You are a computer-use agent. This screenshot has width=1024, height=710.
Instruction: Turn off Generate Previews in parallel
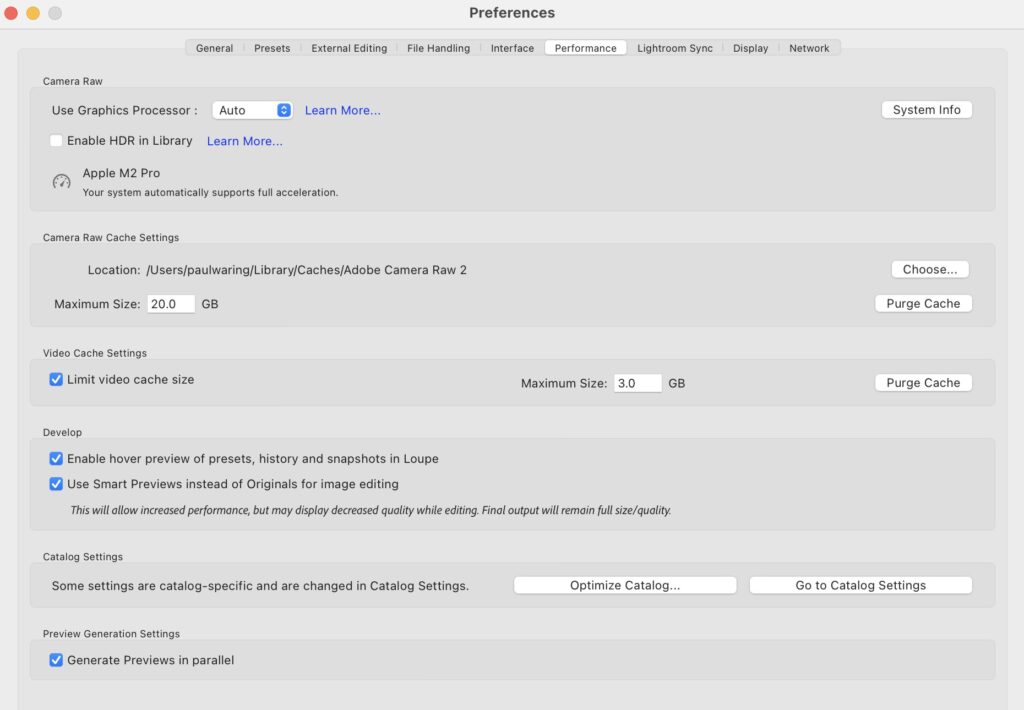click(x=57, y=660)
